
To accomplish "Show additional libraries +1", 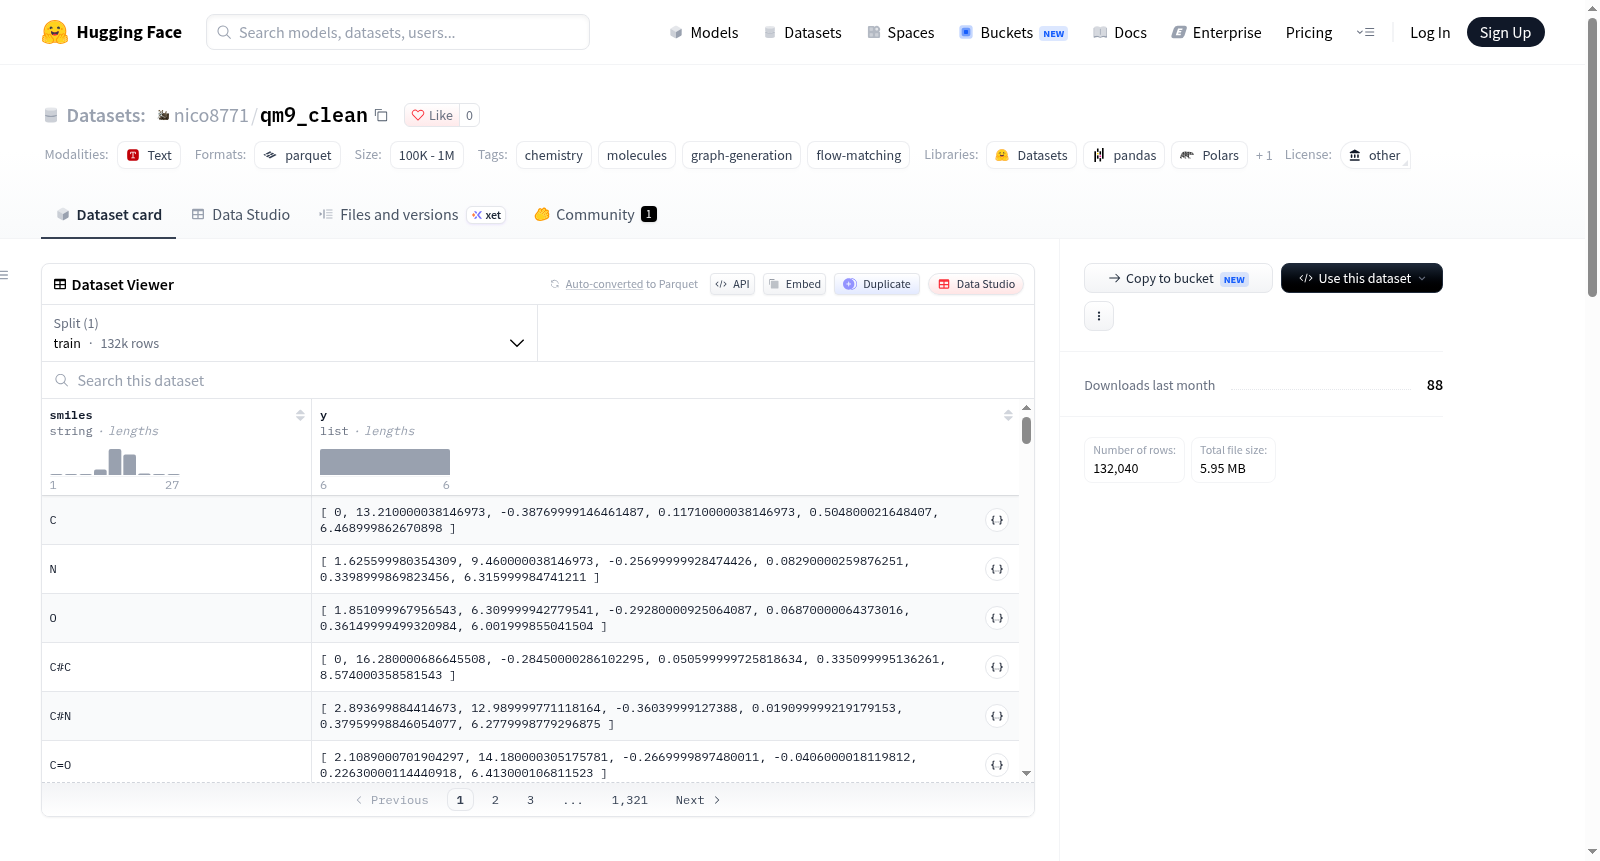I will coord(1264,155).
